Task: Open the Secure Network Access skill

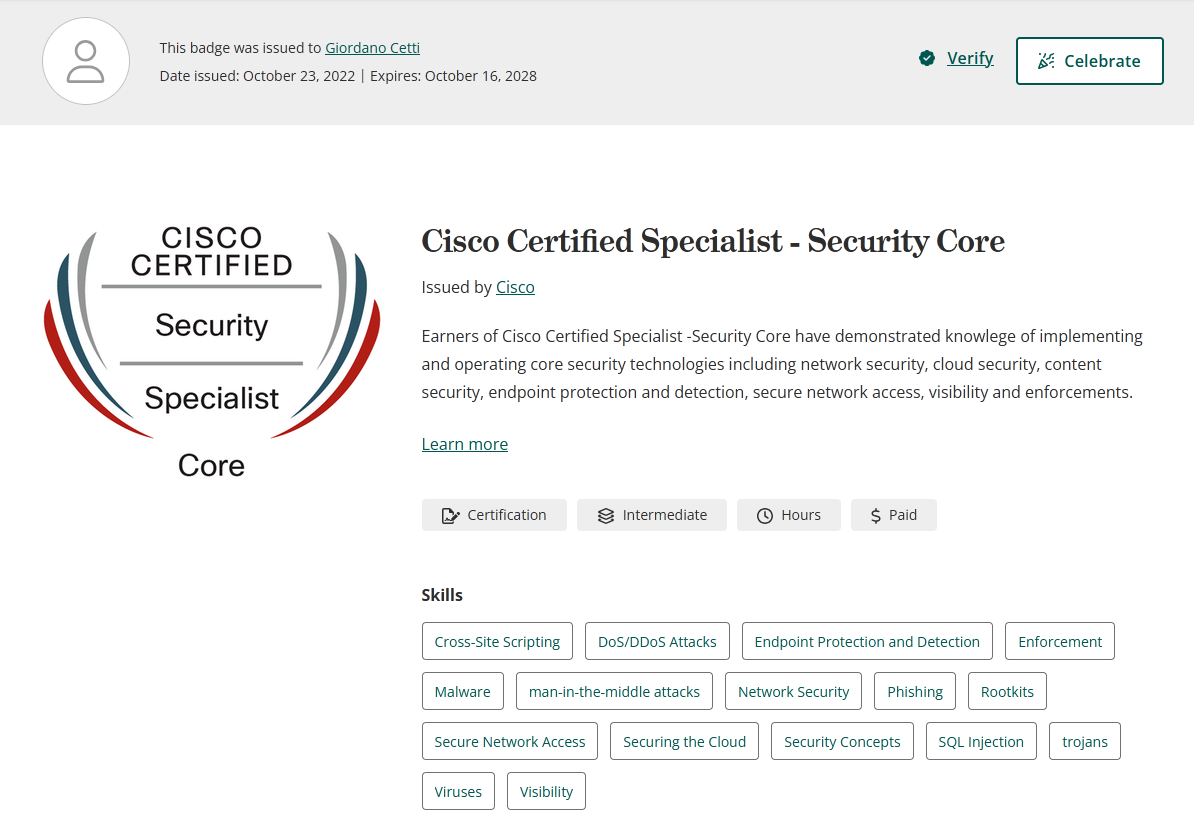Action: (510, 742)
